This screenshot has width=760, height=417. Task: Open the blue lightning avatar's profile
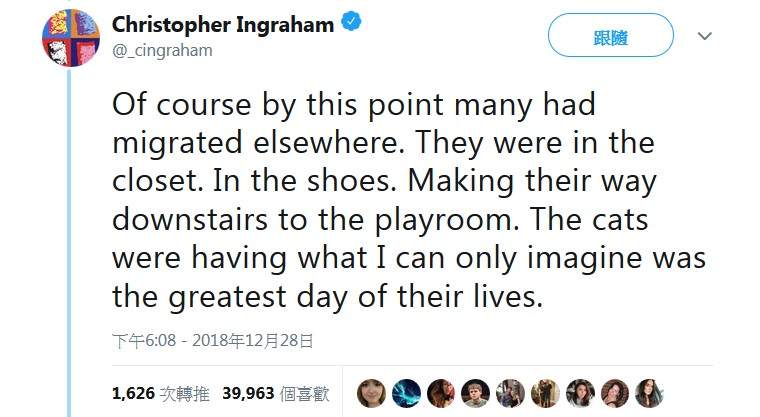point(407,392)
